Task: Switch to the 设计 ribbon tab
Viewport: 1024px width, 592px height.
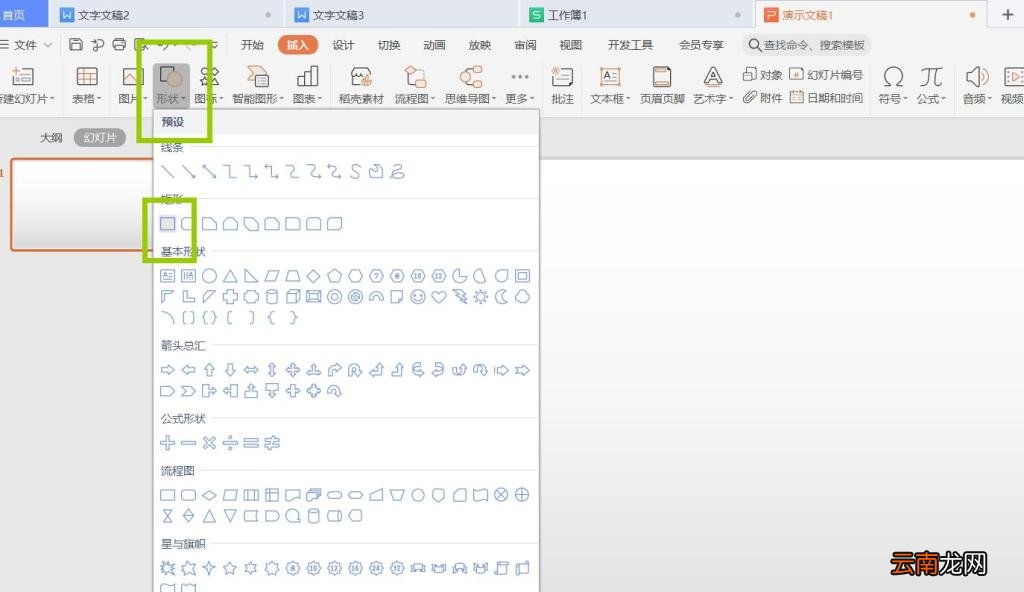Action: 343,45
